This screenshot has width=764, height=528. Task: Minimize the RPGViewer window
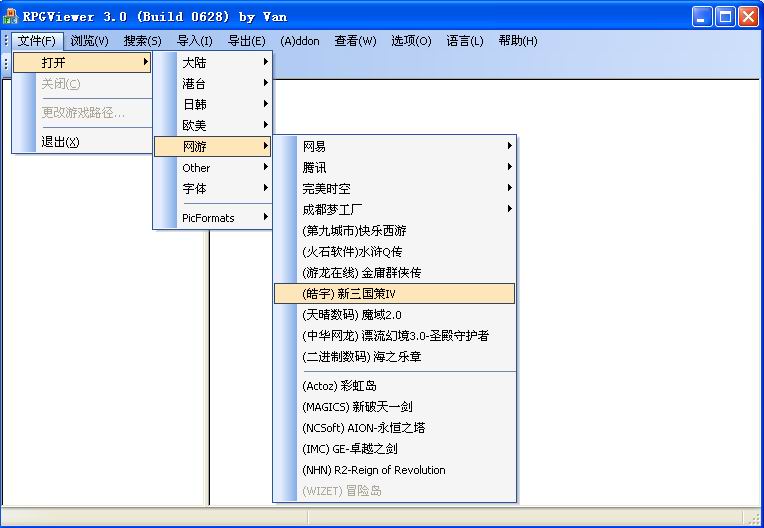point(702,17)
